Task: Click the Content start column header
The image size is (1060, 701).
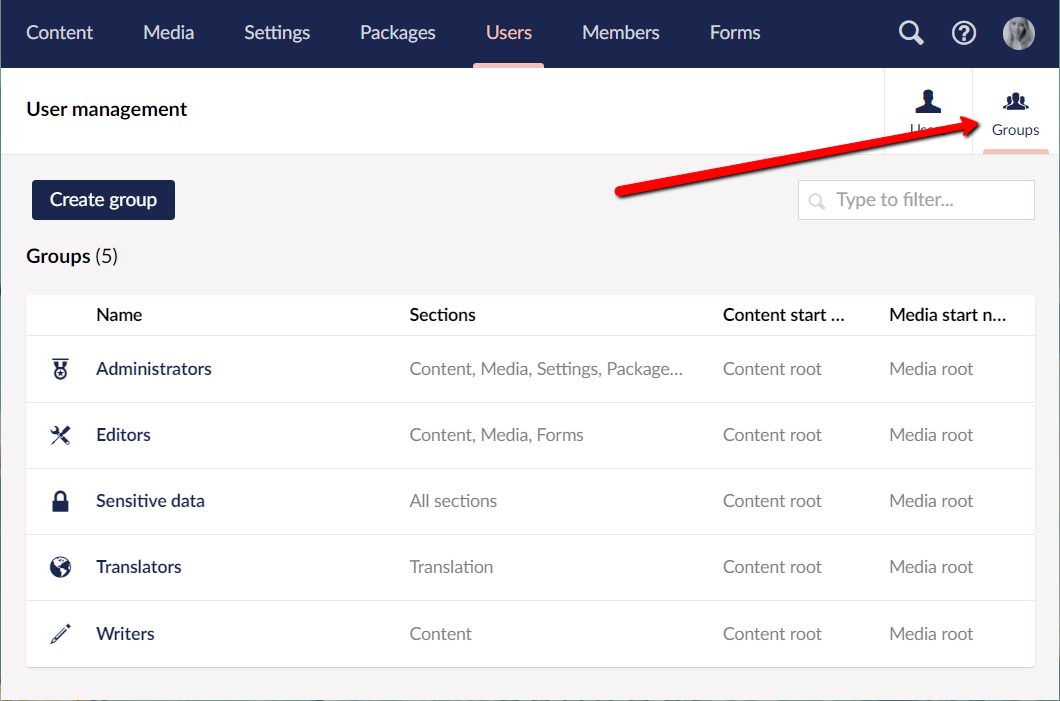Action: tap(784, 315)
